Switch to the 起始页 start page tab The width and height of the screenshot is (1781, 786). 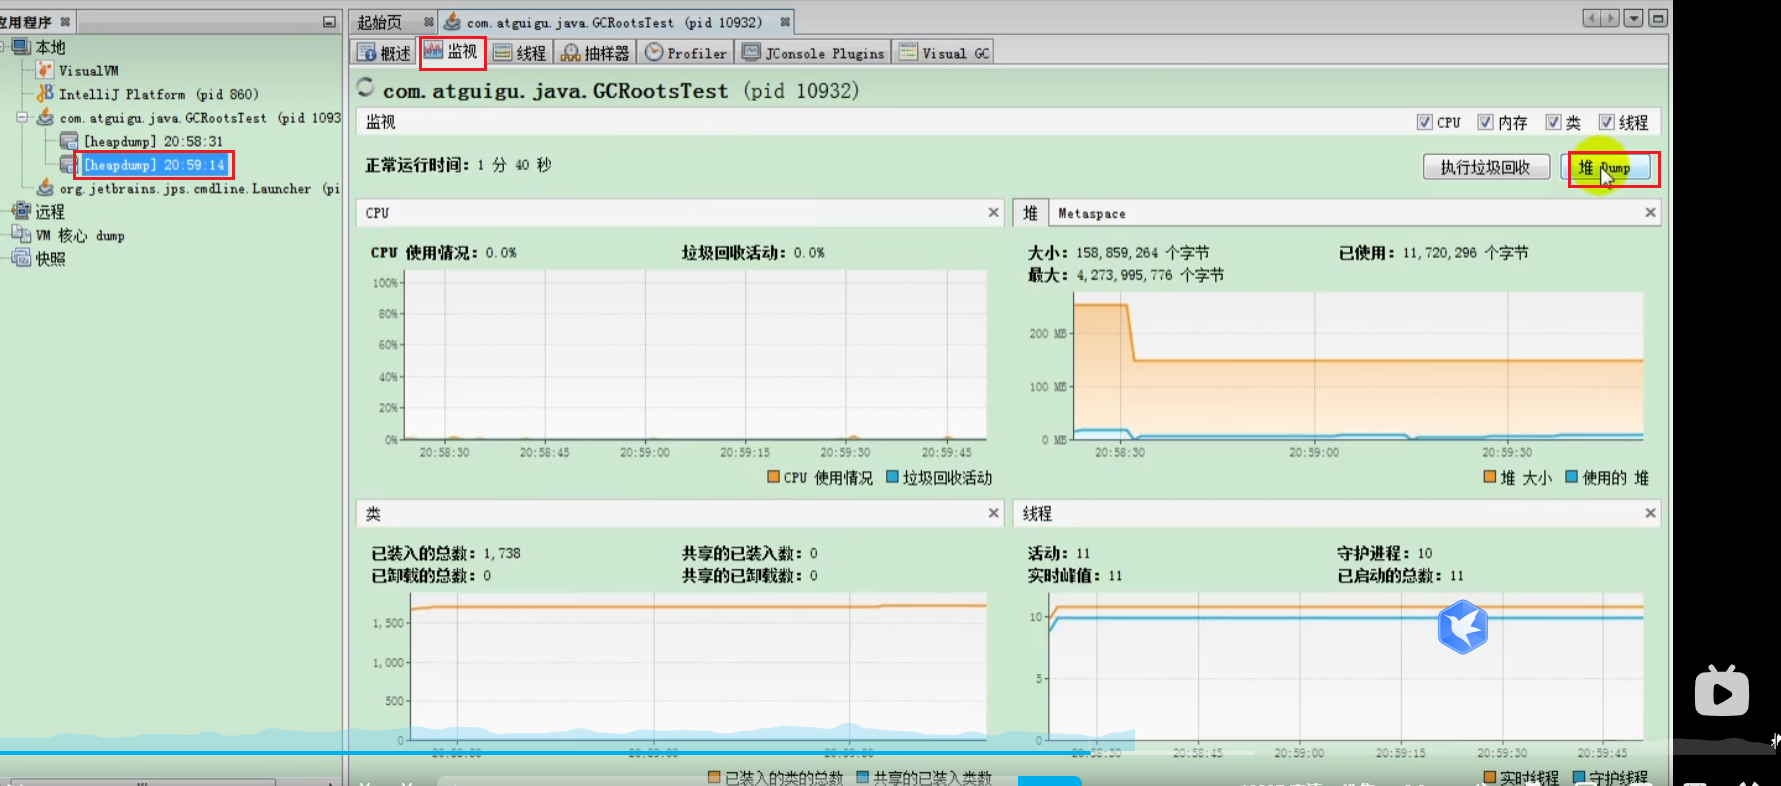coord(380,22)
